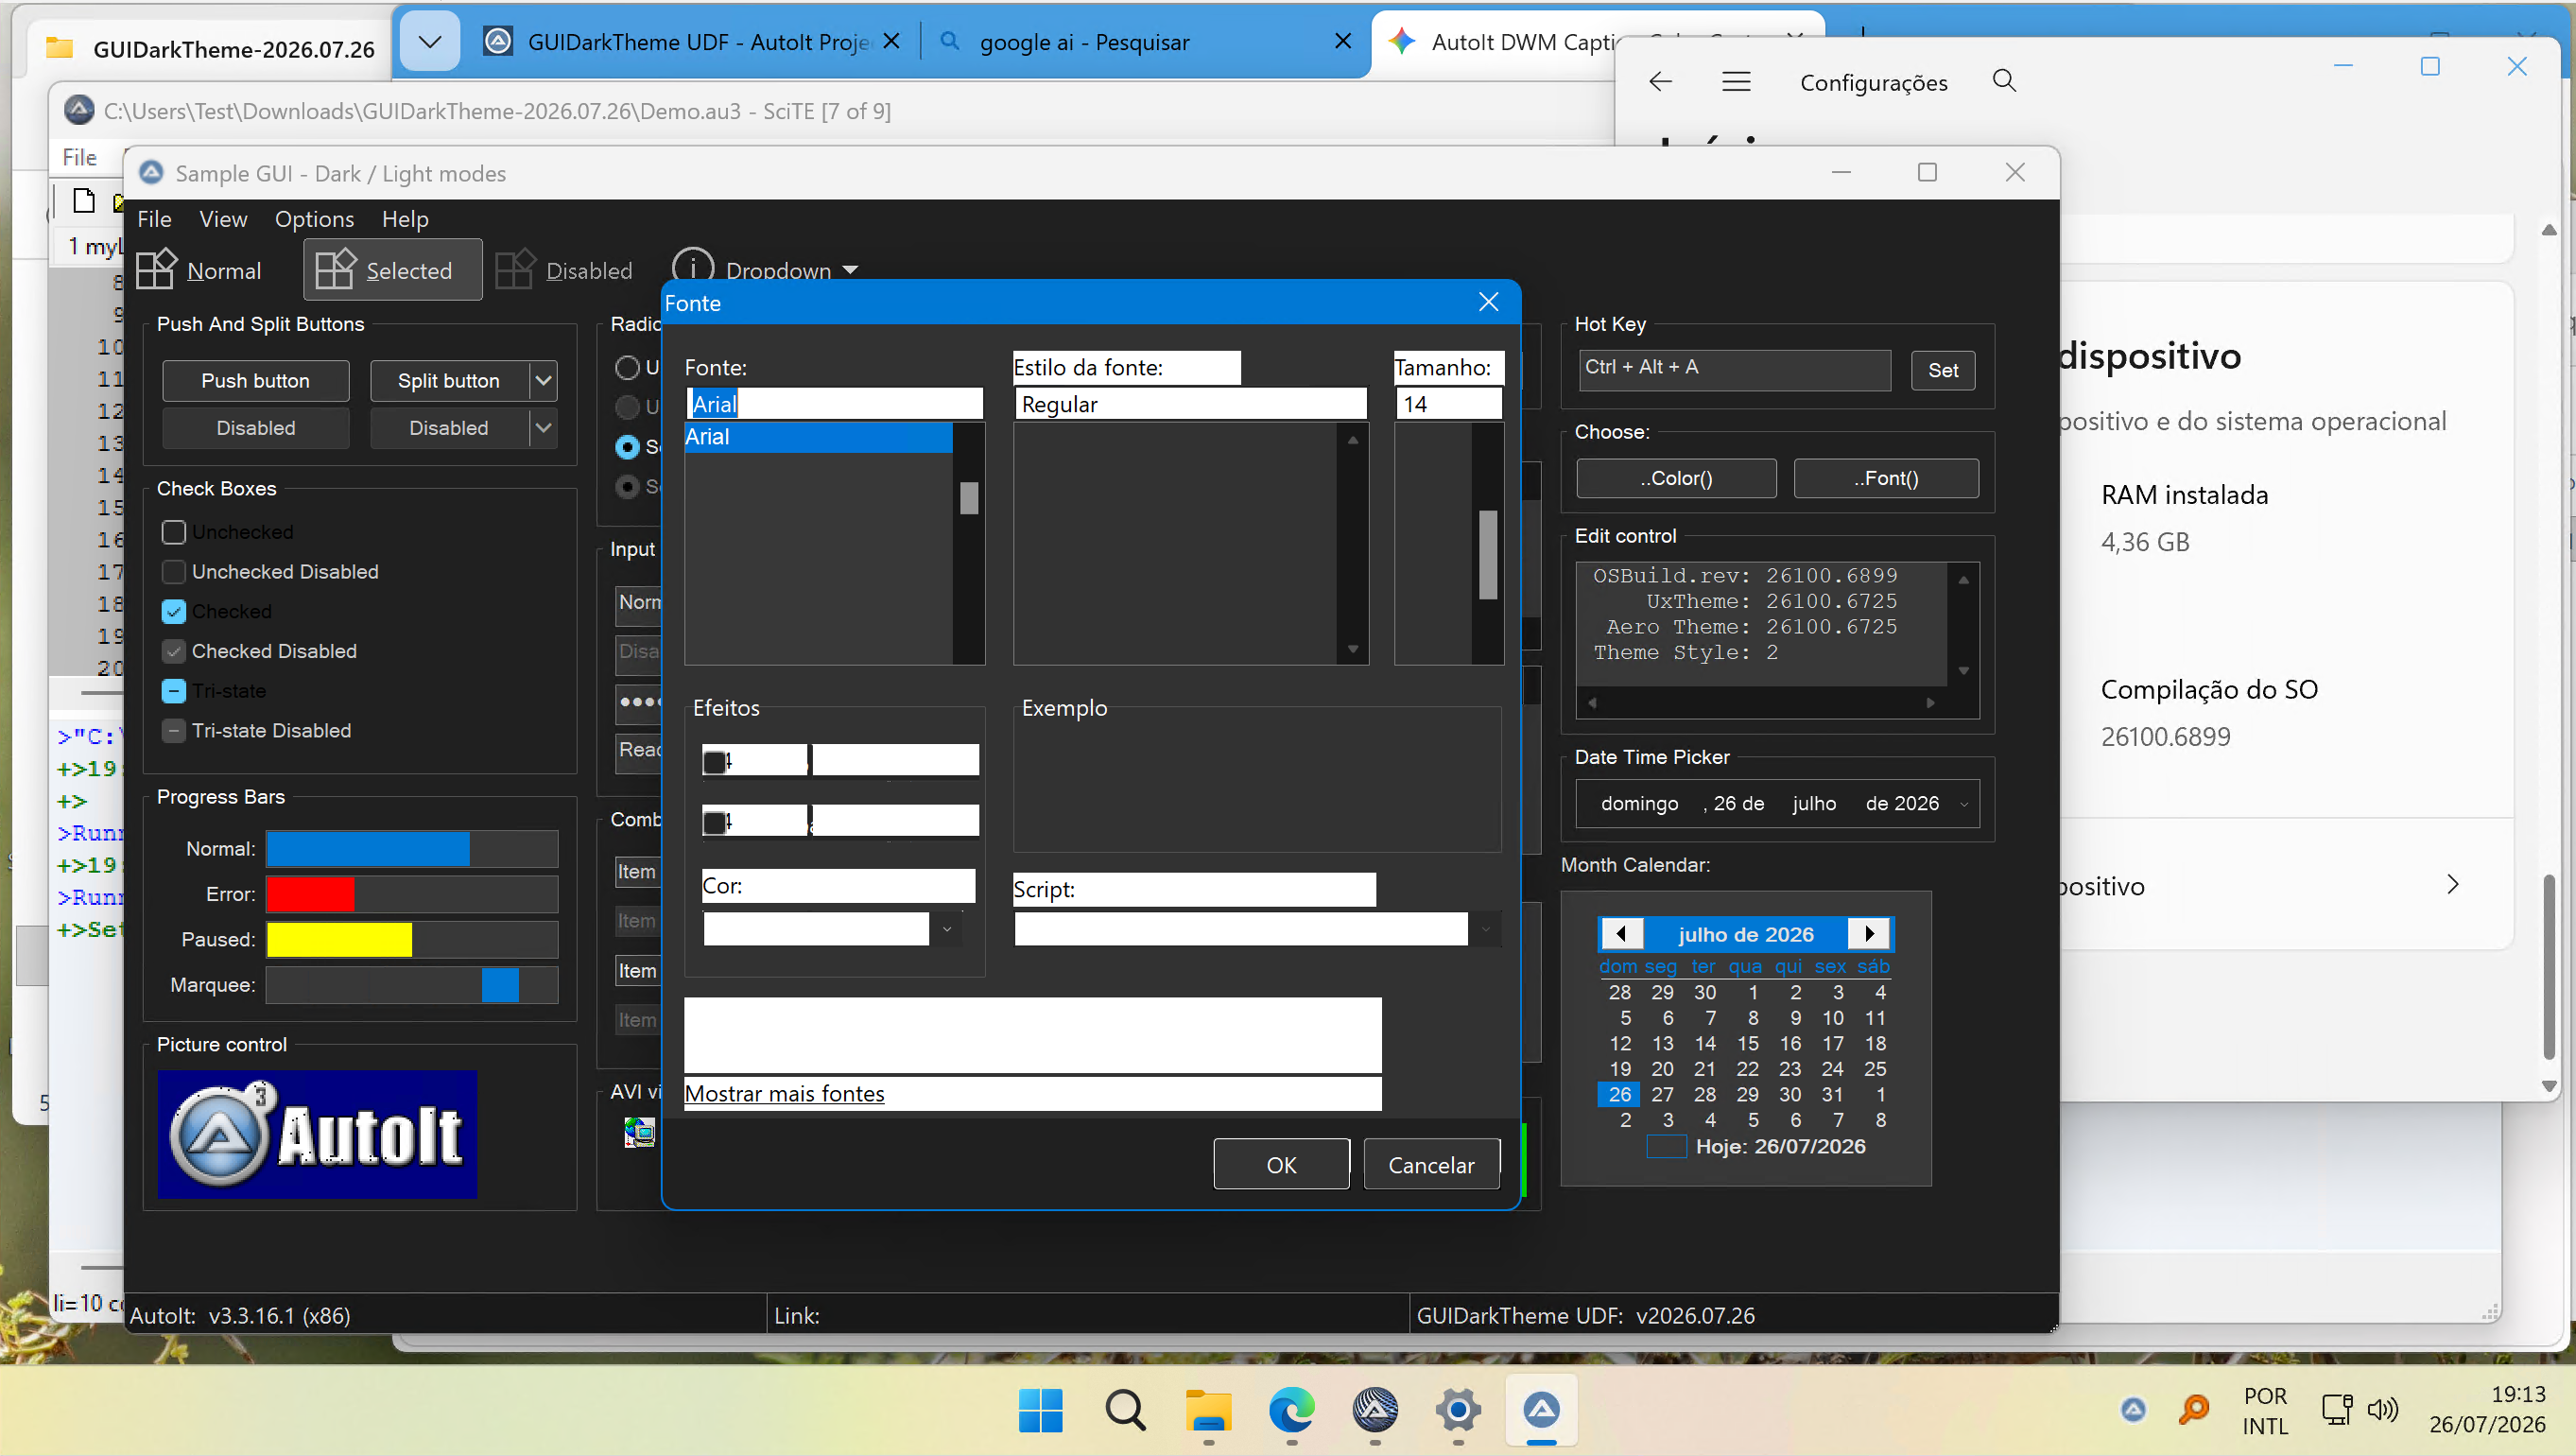Click the Normal toolbar icon in Sample GUI
Screen dimensions: 2576x1456
[x=156, y=270]
